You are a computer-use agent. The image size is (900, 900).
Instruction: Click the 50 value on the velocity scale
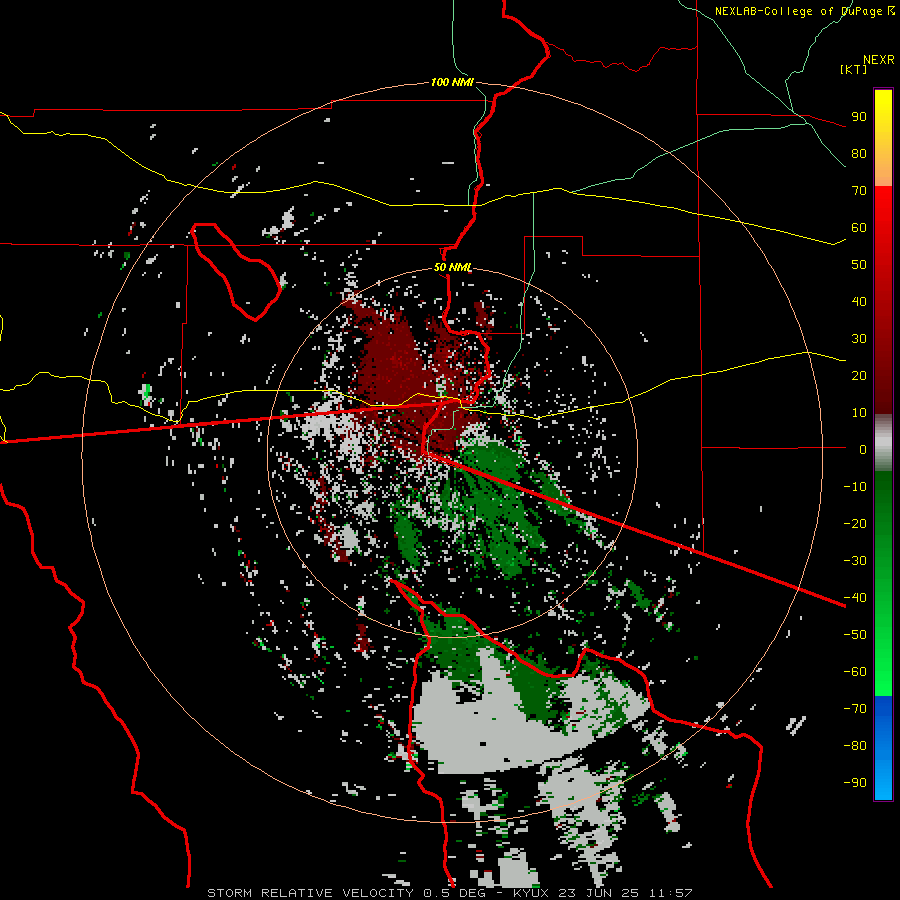pyautogui.click(x=859, y=265)
